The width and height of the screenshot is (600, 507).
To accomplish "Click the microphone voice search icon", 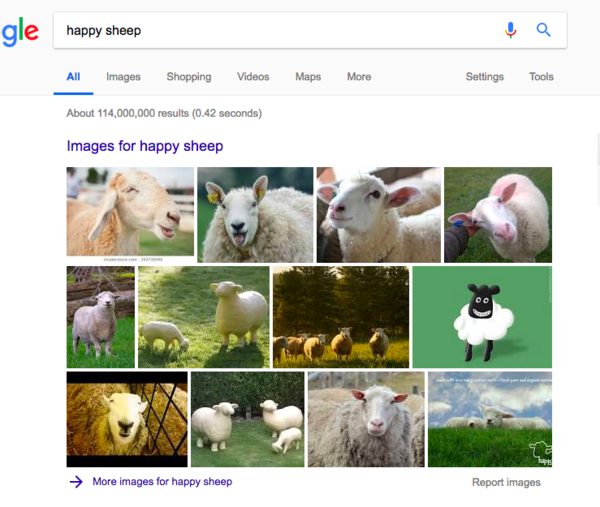I will tap(511, 30).
